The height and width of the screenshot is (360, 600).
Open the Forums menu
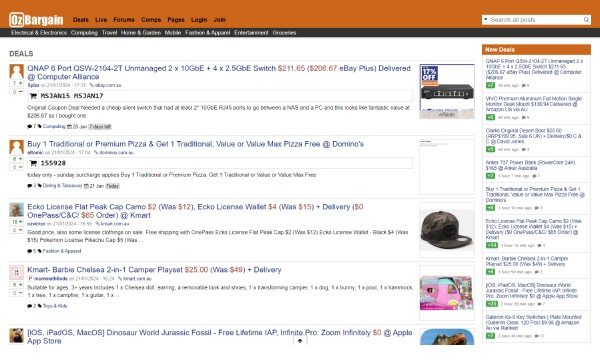[124, 20]
